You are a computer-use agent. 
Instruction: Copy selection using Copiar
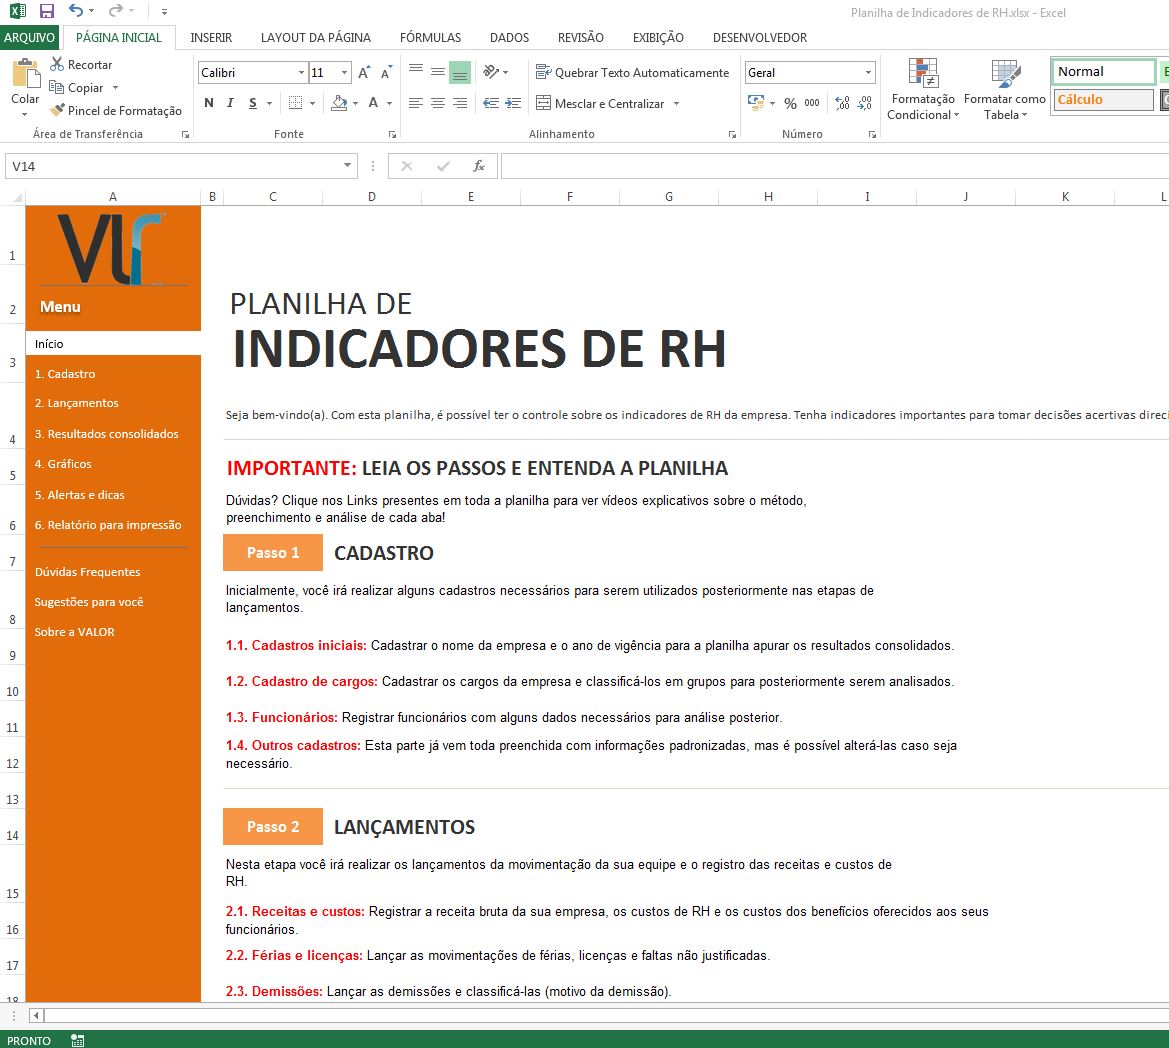(x=77, y=88)
